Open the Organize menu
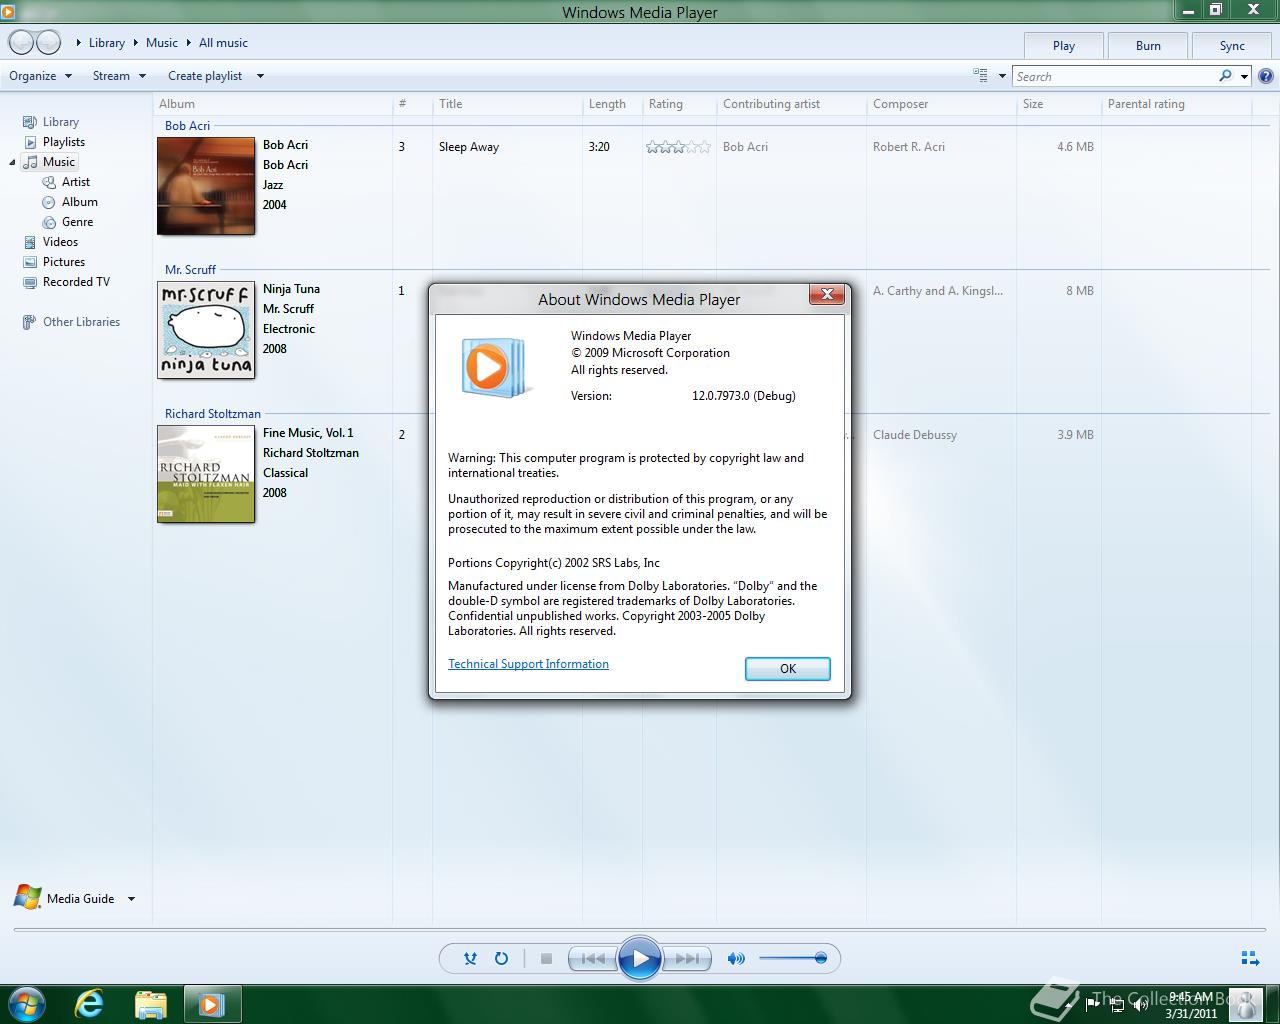The height and width of the screenshot is (1024, 1280). click(40, 76)
